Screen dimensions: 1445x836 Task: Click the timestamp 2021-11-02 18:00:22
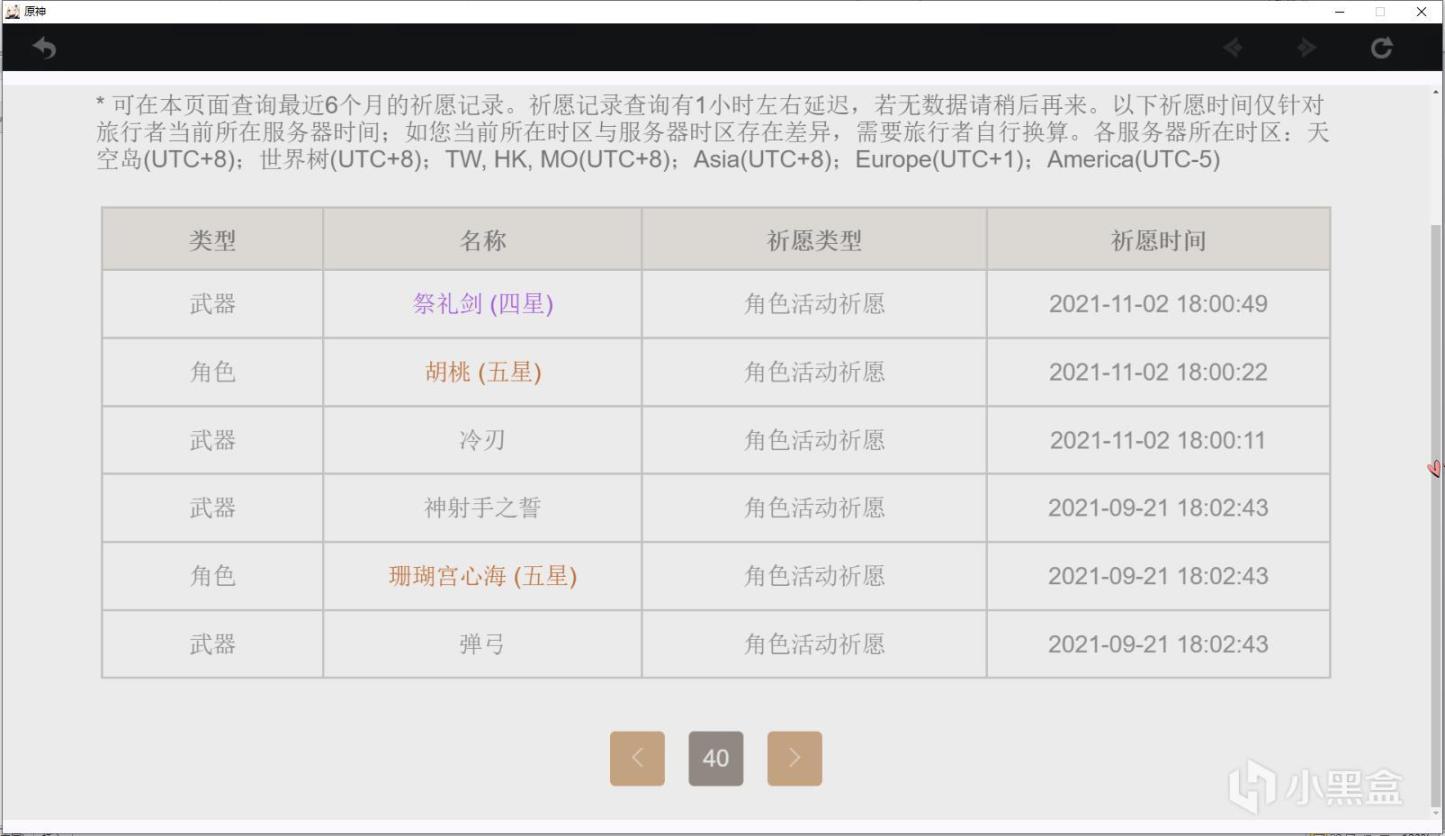click(1158, 372)
